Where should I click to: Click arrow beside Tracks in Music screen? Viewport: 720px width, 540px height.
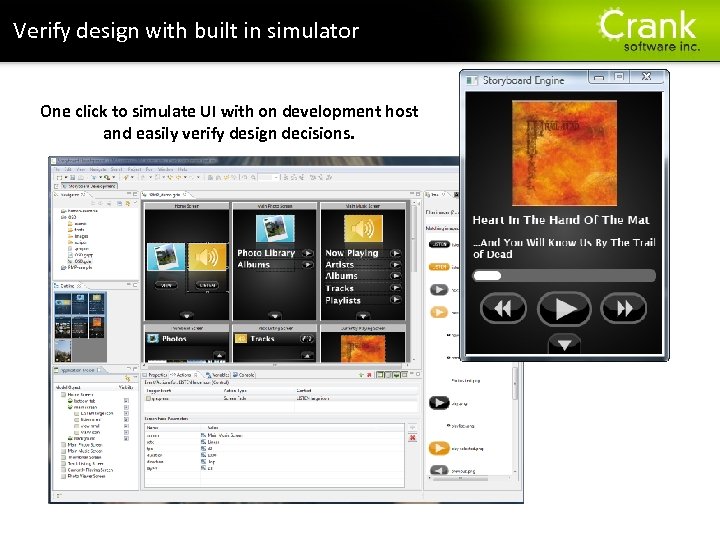(x=395, y=288)
